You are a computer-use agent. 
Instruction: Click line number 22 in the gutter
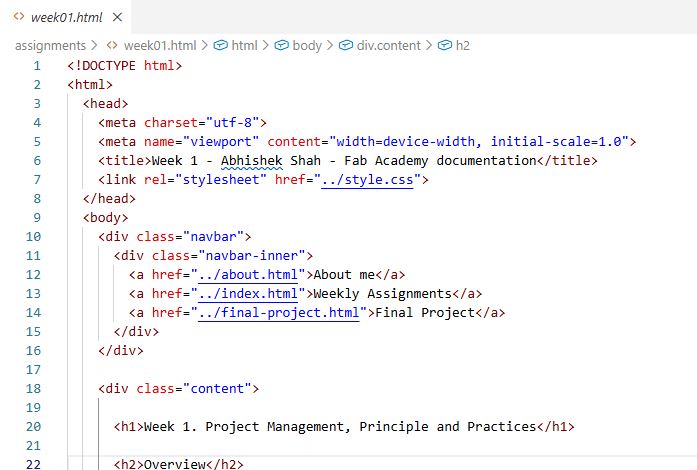tap(33, 464)
